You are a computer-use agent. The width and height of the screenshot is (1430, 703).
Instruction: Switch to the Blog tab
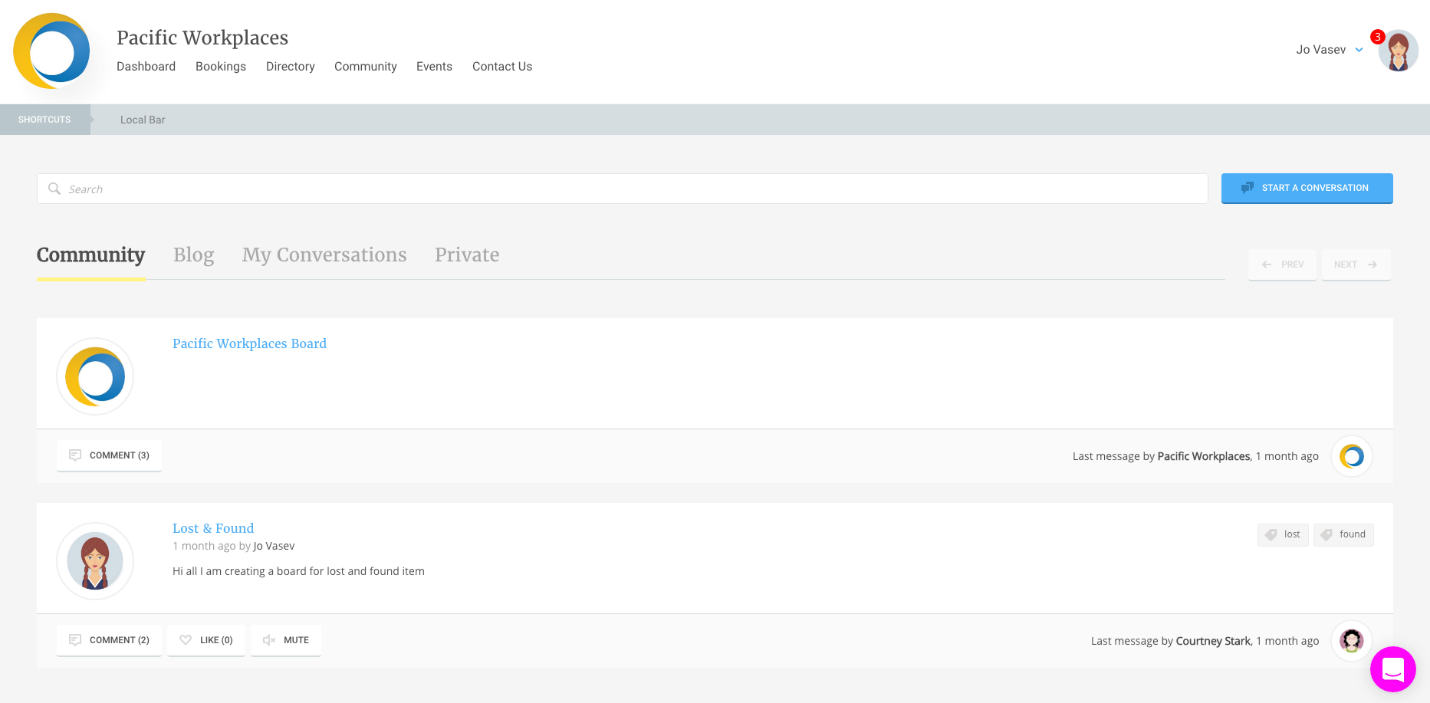[193, 255]
